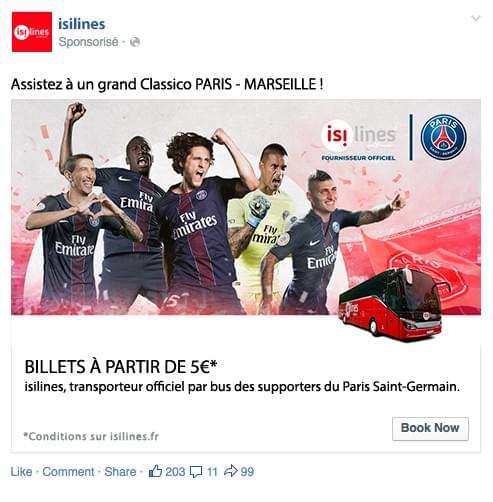
Task: Click the ad post caption text
Action: [x=167, y=84]
